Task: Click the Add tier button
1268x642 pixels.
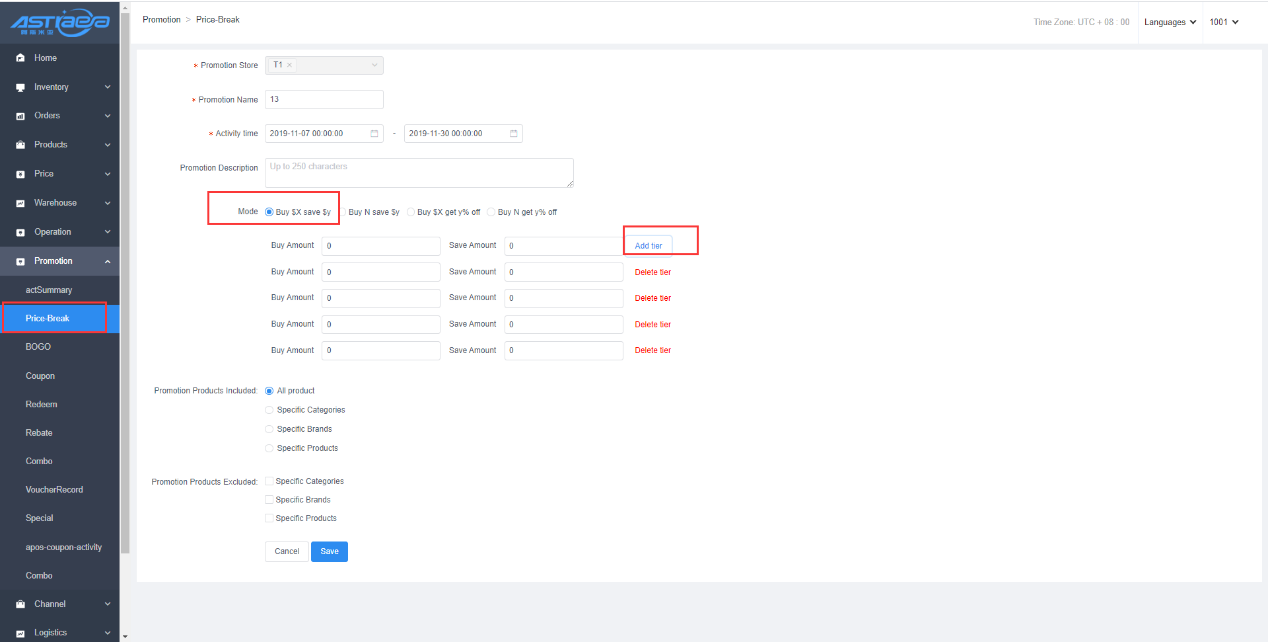Action: 648,246
